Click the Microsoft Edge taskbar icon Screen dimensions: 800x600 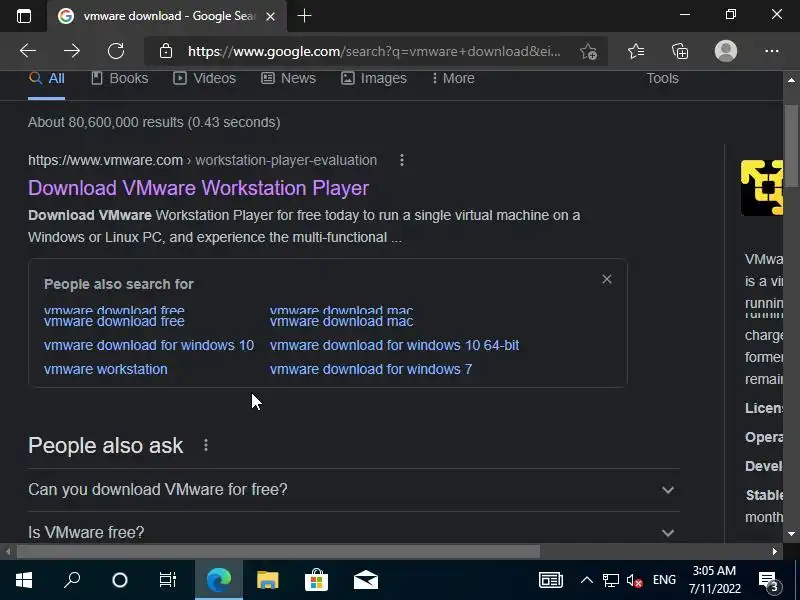(219, 580)
